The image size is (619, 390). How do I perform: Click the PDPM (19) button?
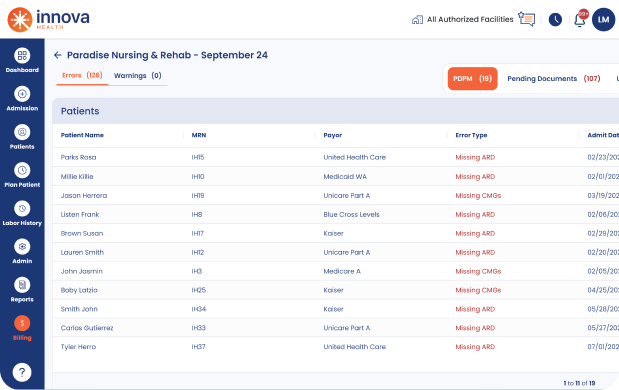pyautogui.click(x=473, y=79)
